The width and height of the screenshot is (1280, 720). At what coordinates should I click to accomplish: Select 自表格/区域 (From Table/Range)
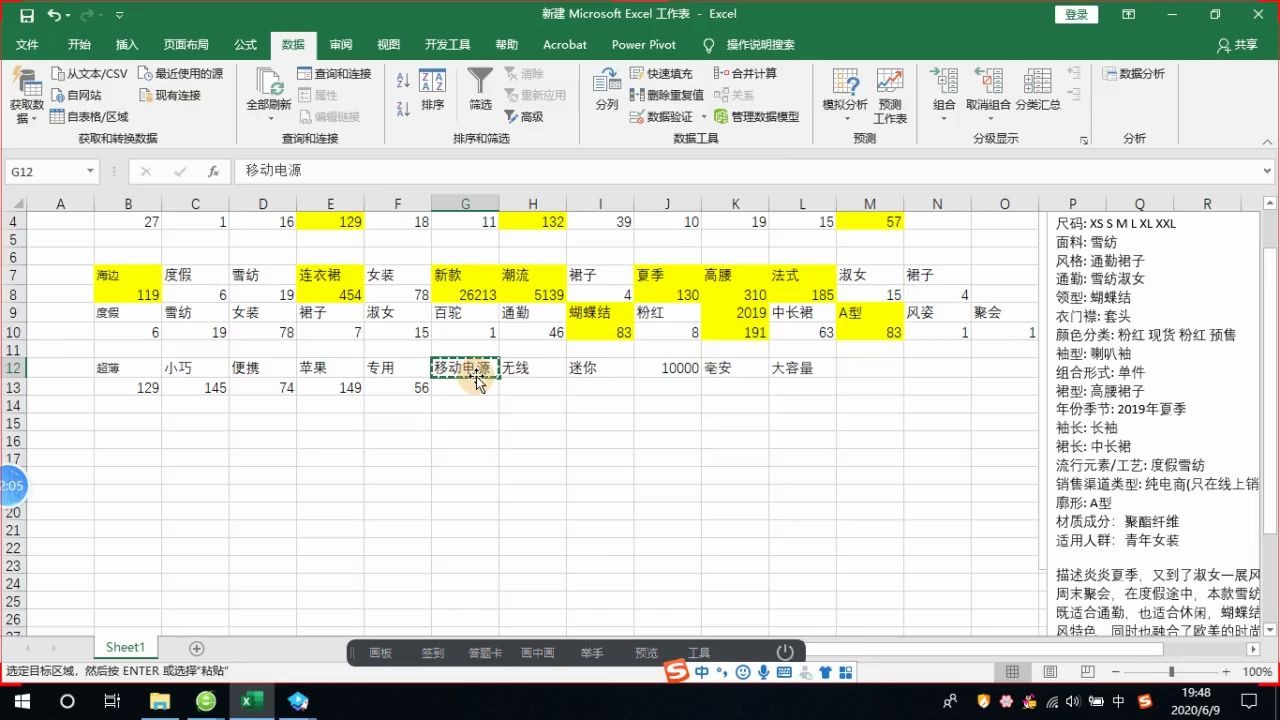tap(89, 117)
